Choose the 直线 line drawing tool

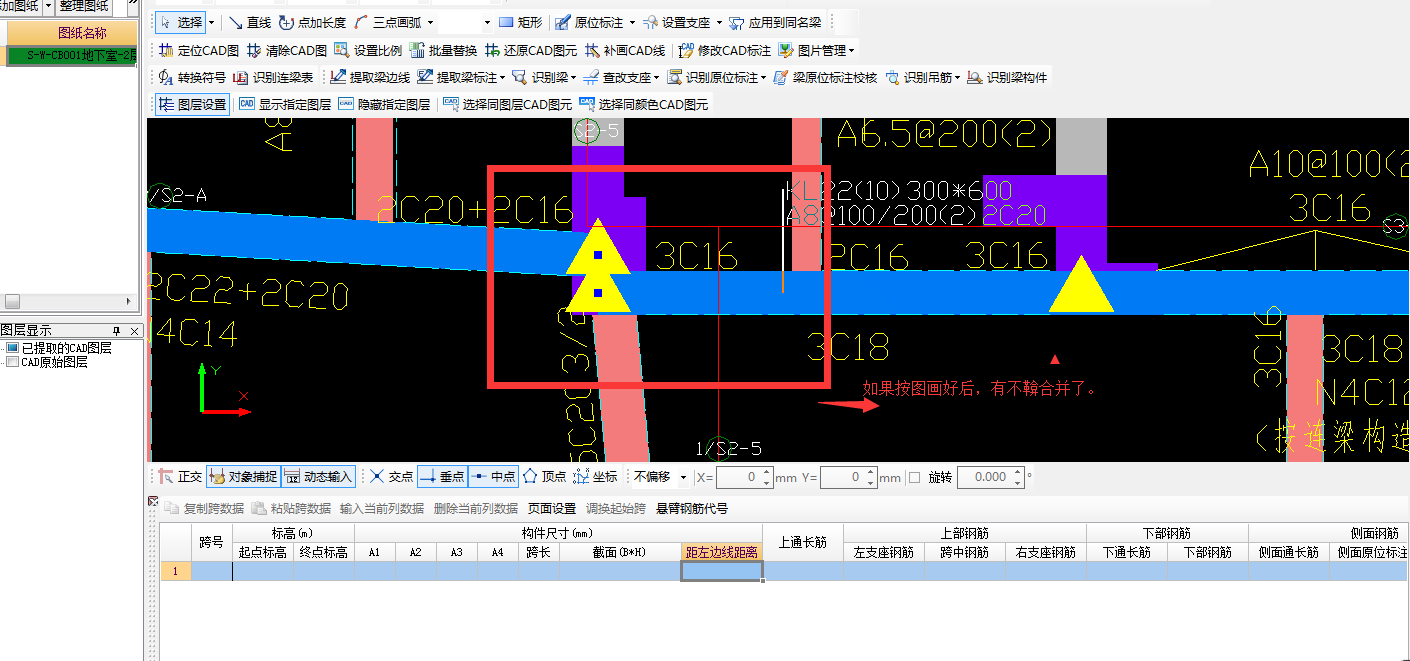coord(249,22)
